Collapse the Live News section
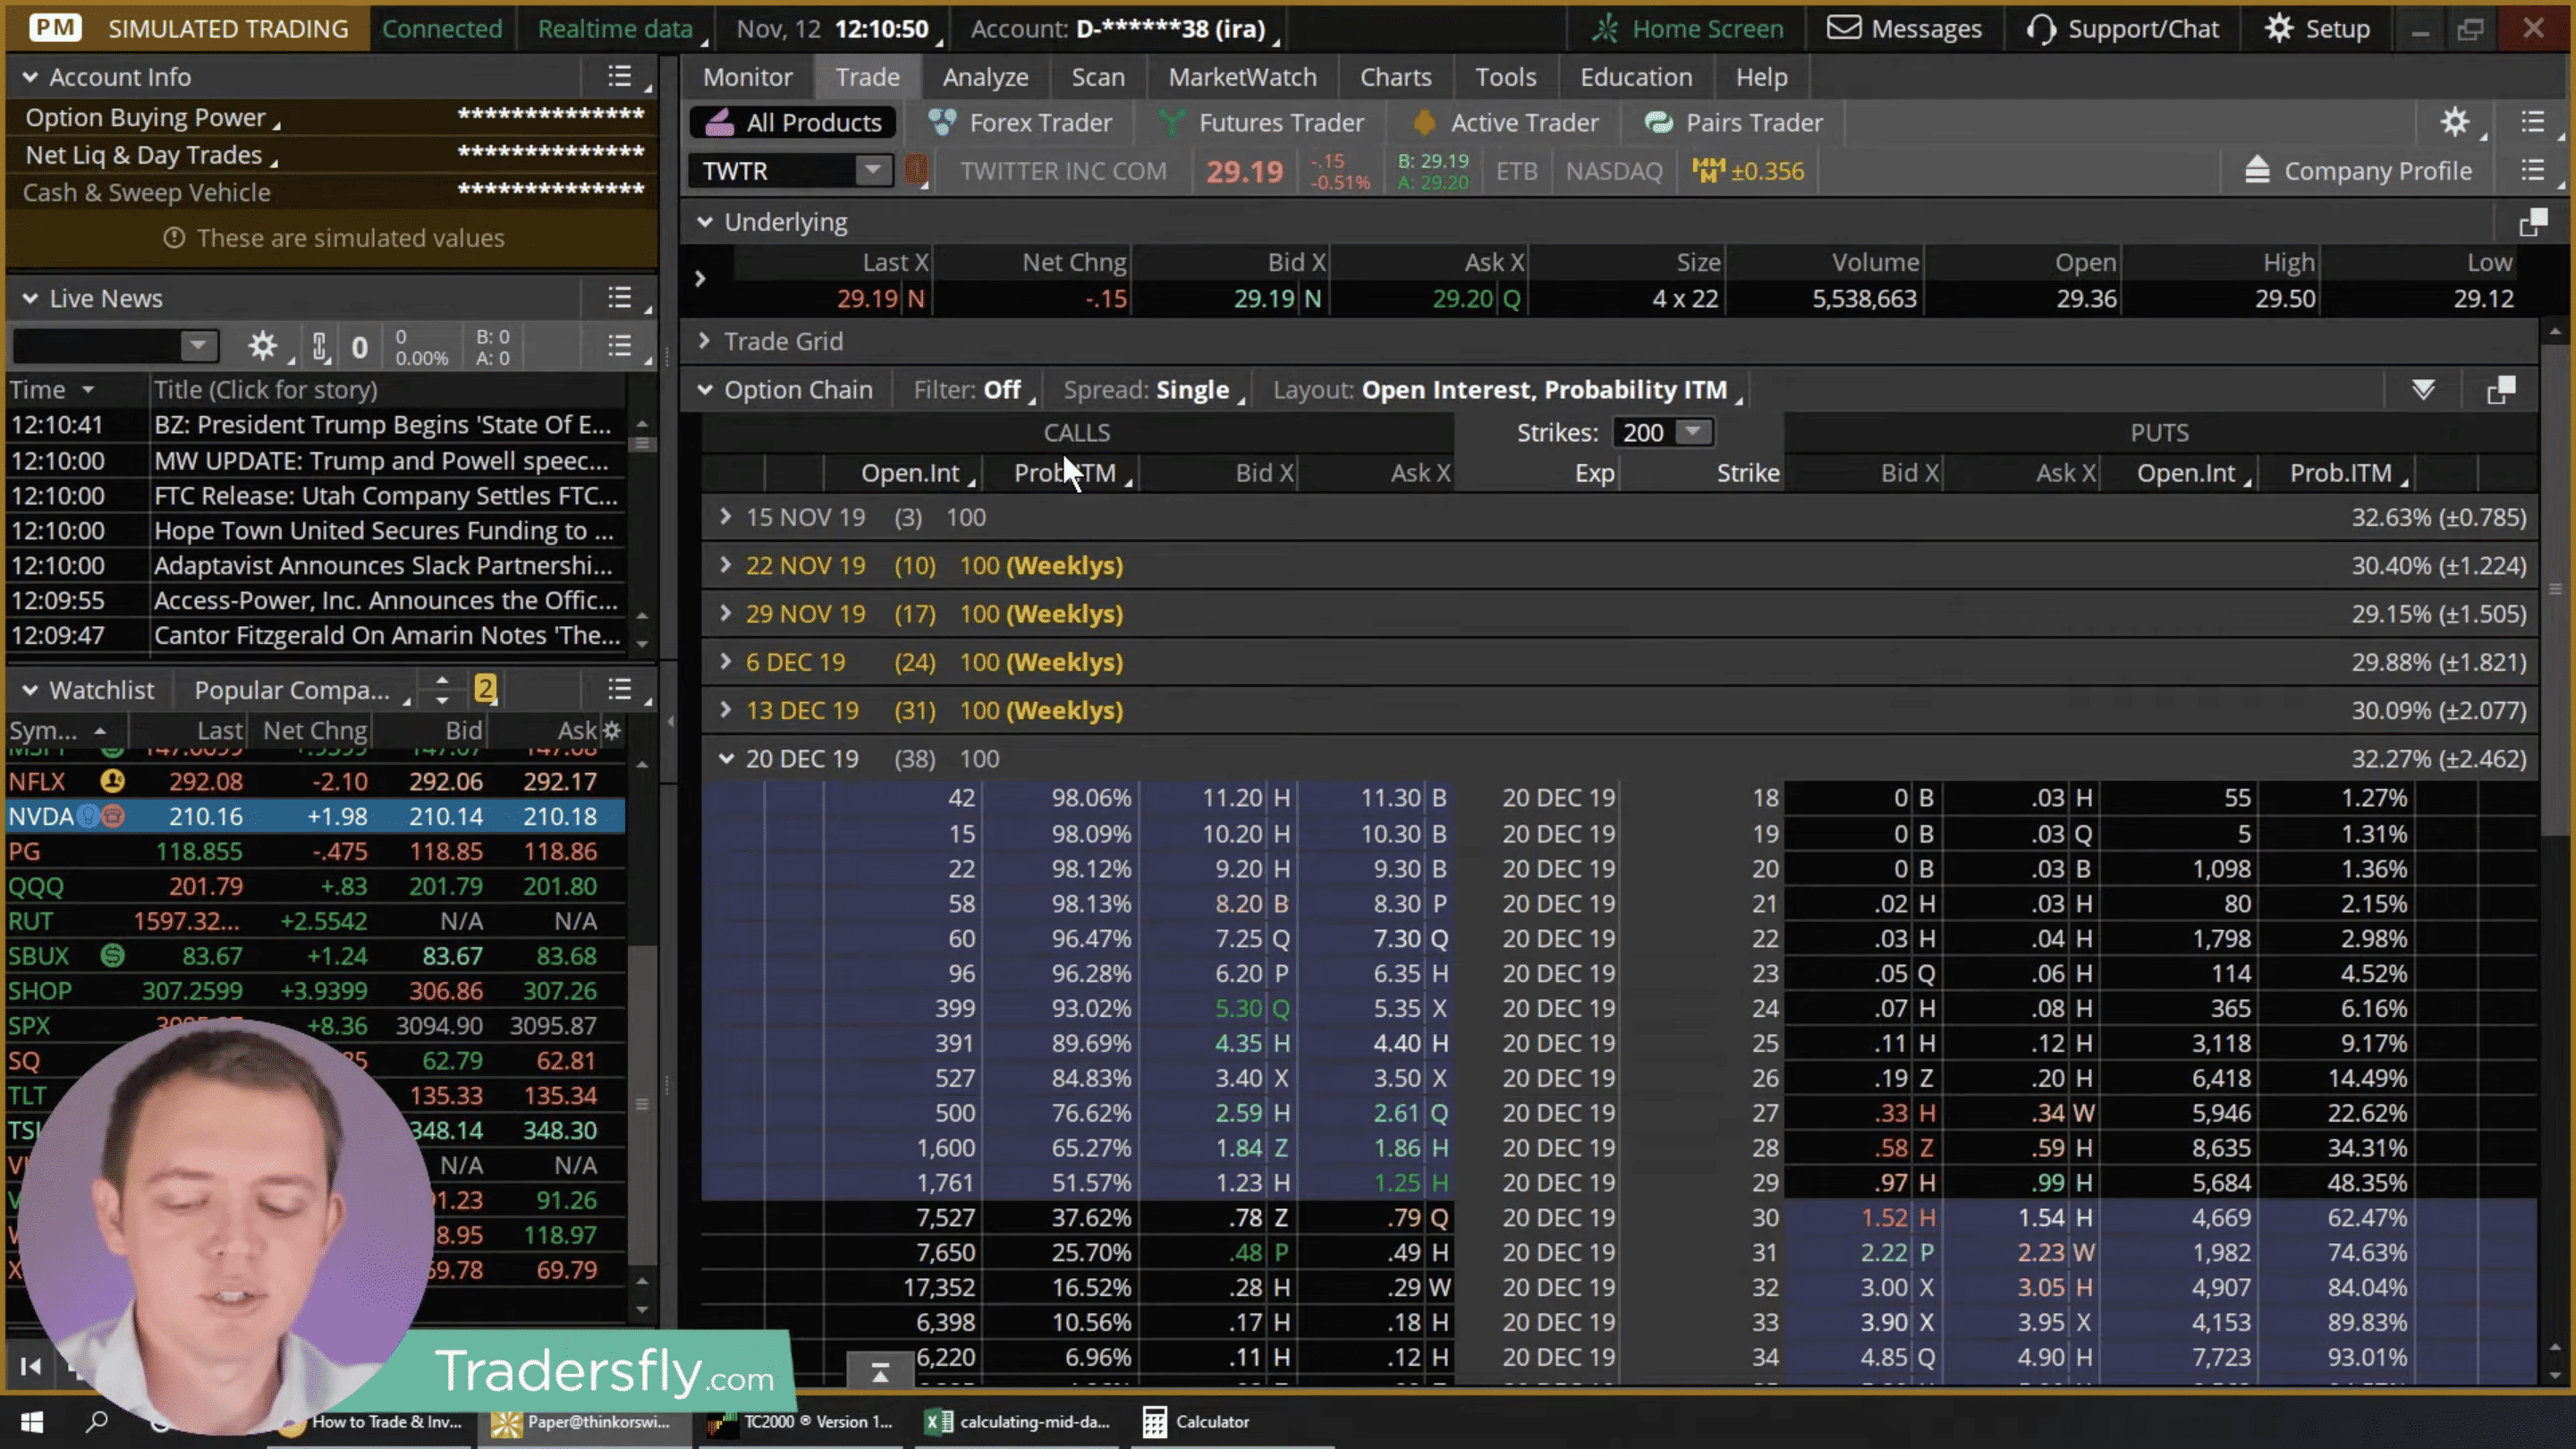 [30, 298]
